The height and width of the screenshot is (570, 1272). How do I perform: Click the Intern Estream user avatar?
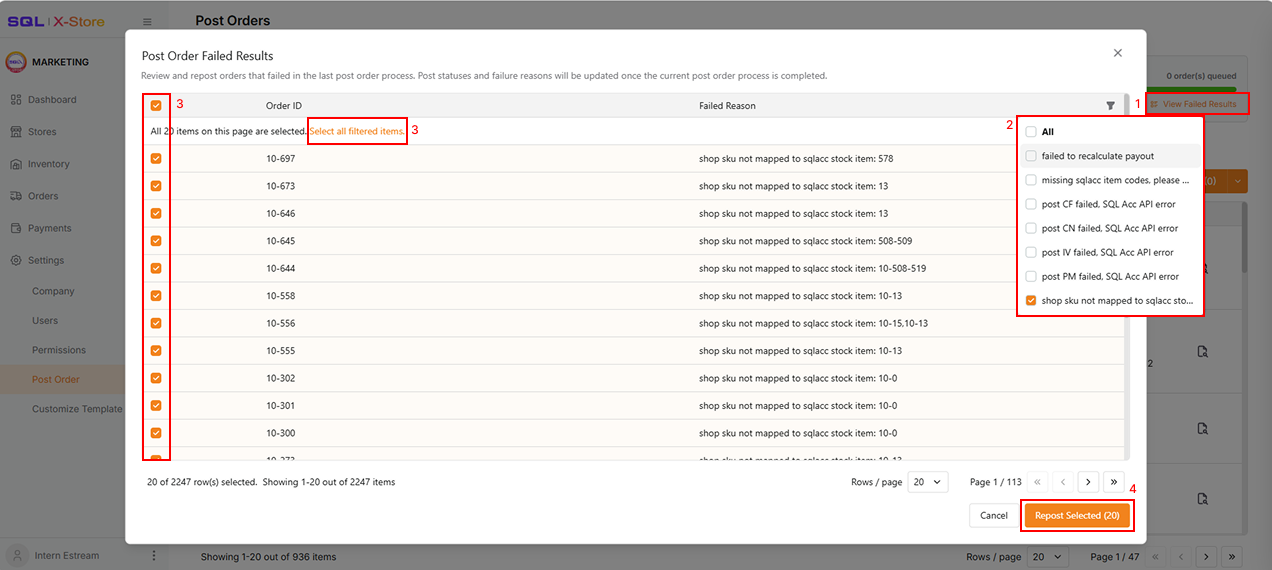coord(17,556)
